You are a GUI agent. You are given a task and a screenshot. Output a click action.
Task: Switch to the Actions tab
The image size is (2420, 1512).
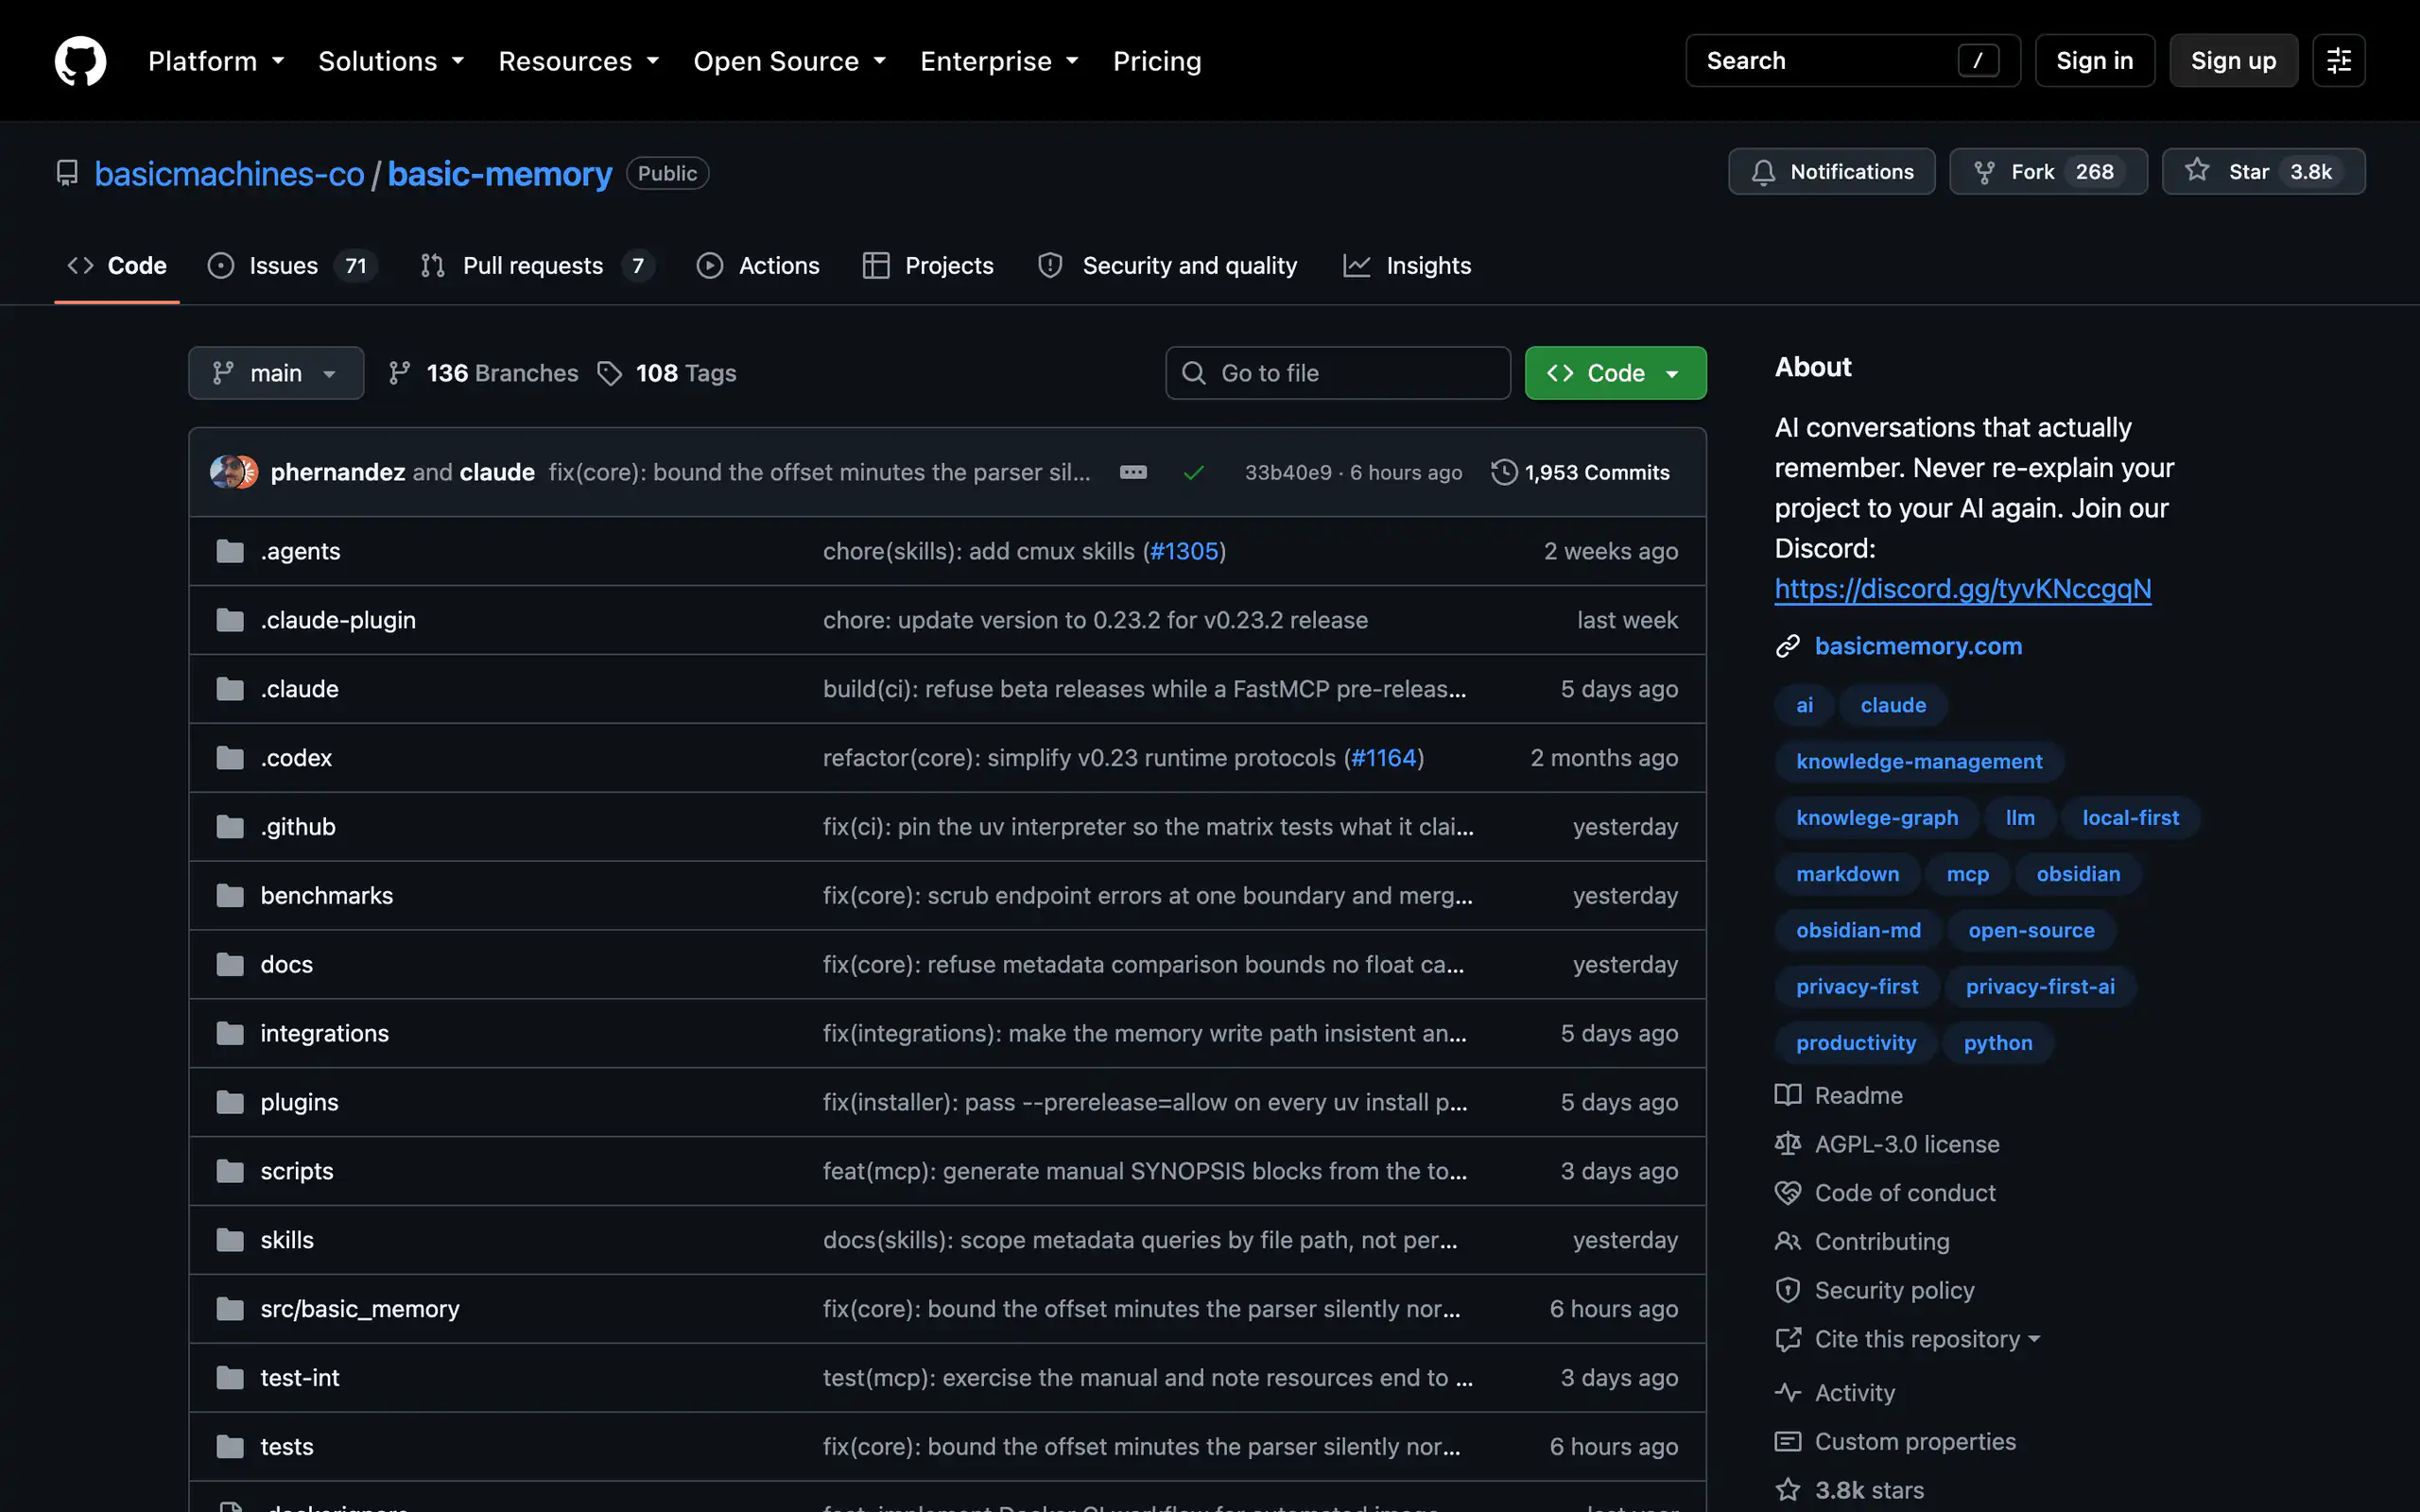tap(758, 265)
